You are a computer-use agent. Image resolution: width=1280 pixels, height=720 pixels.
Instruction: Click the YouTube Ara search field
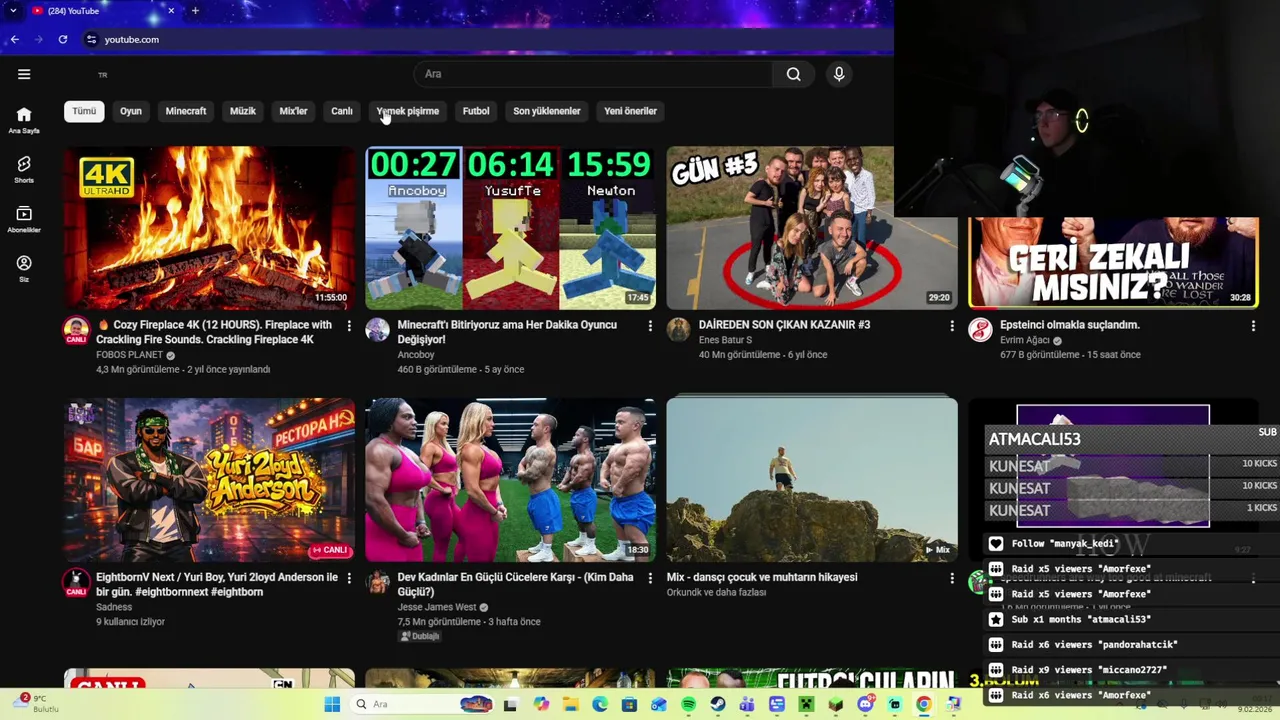[593, 74]
